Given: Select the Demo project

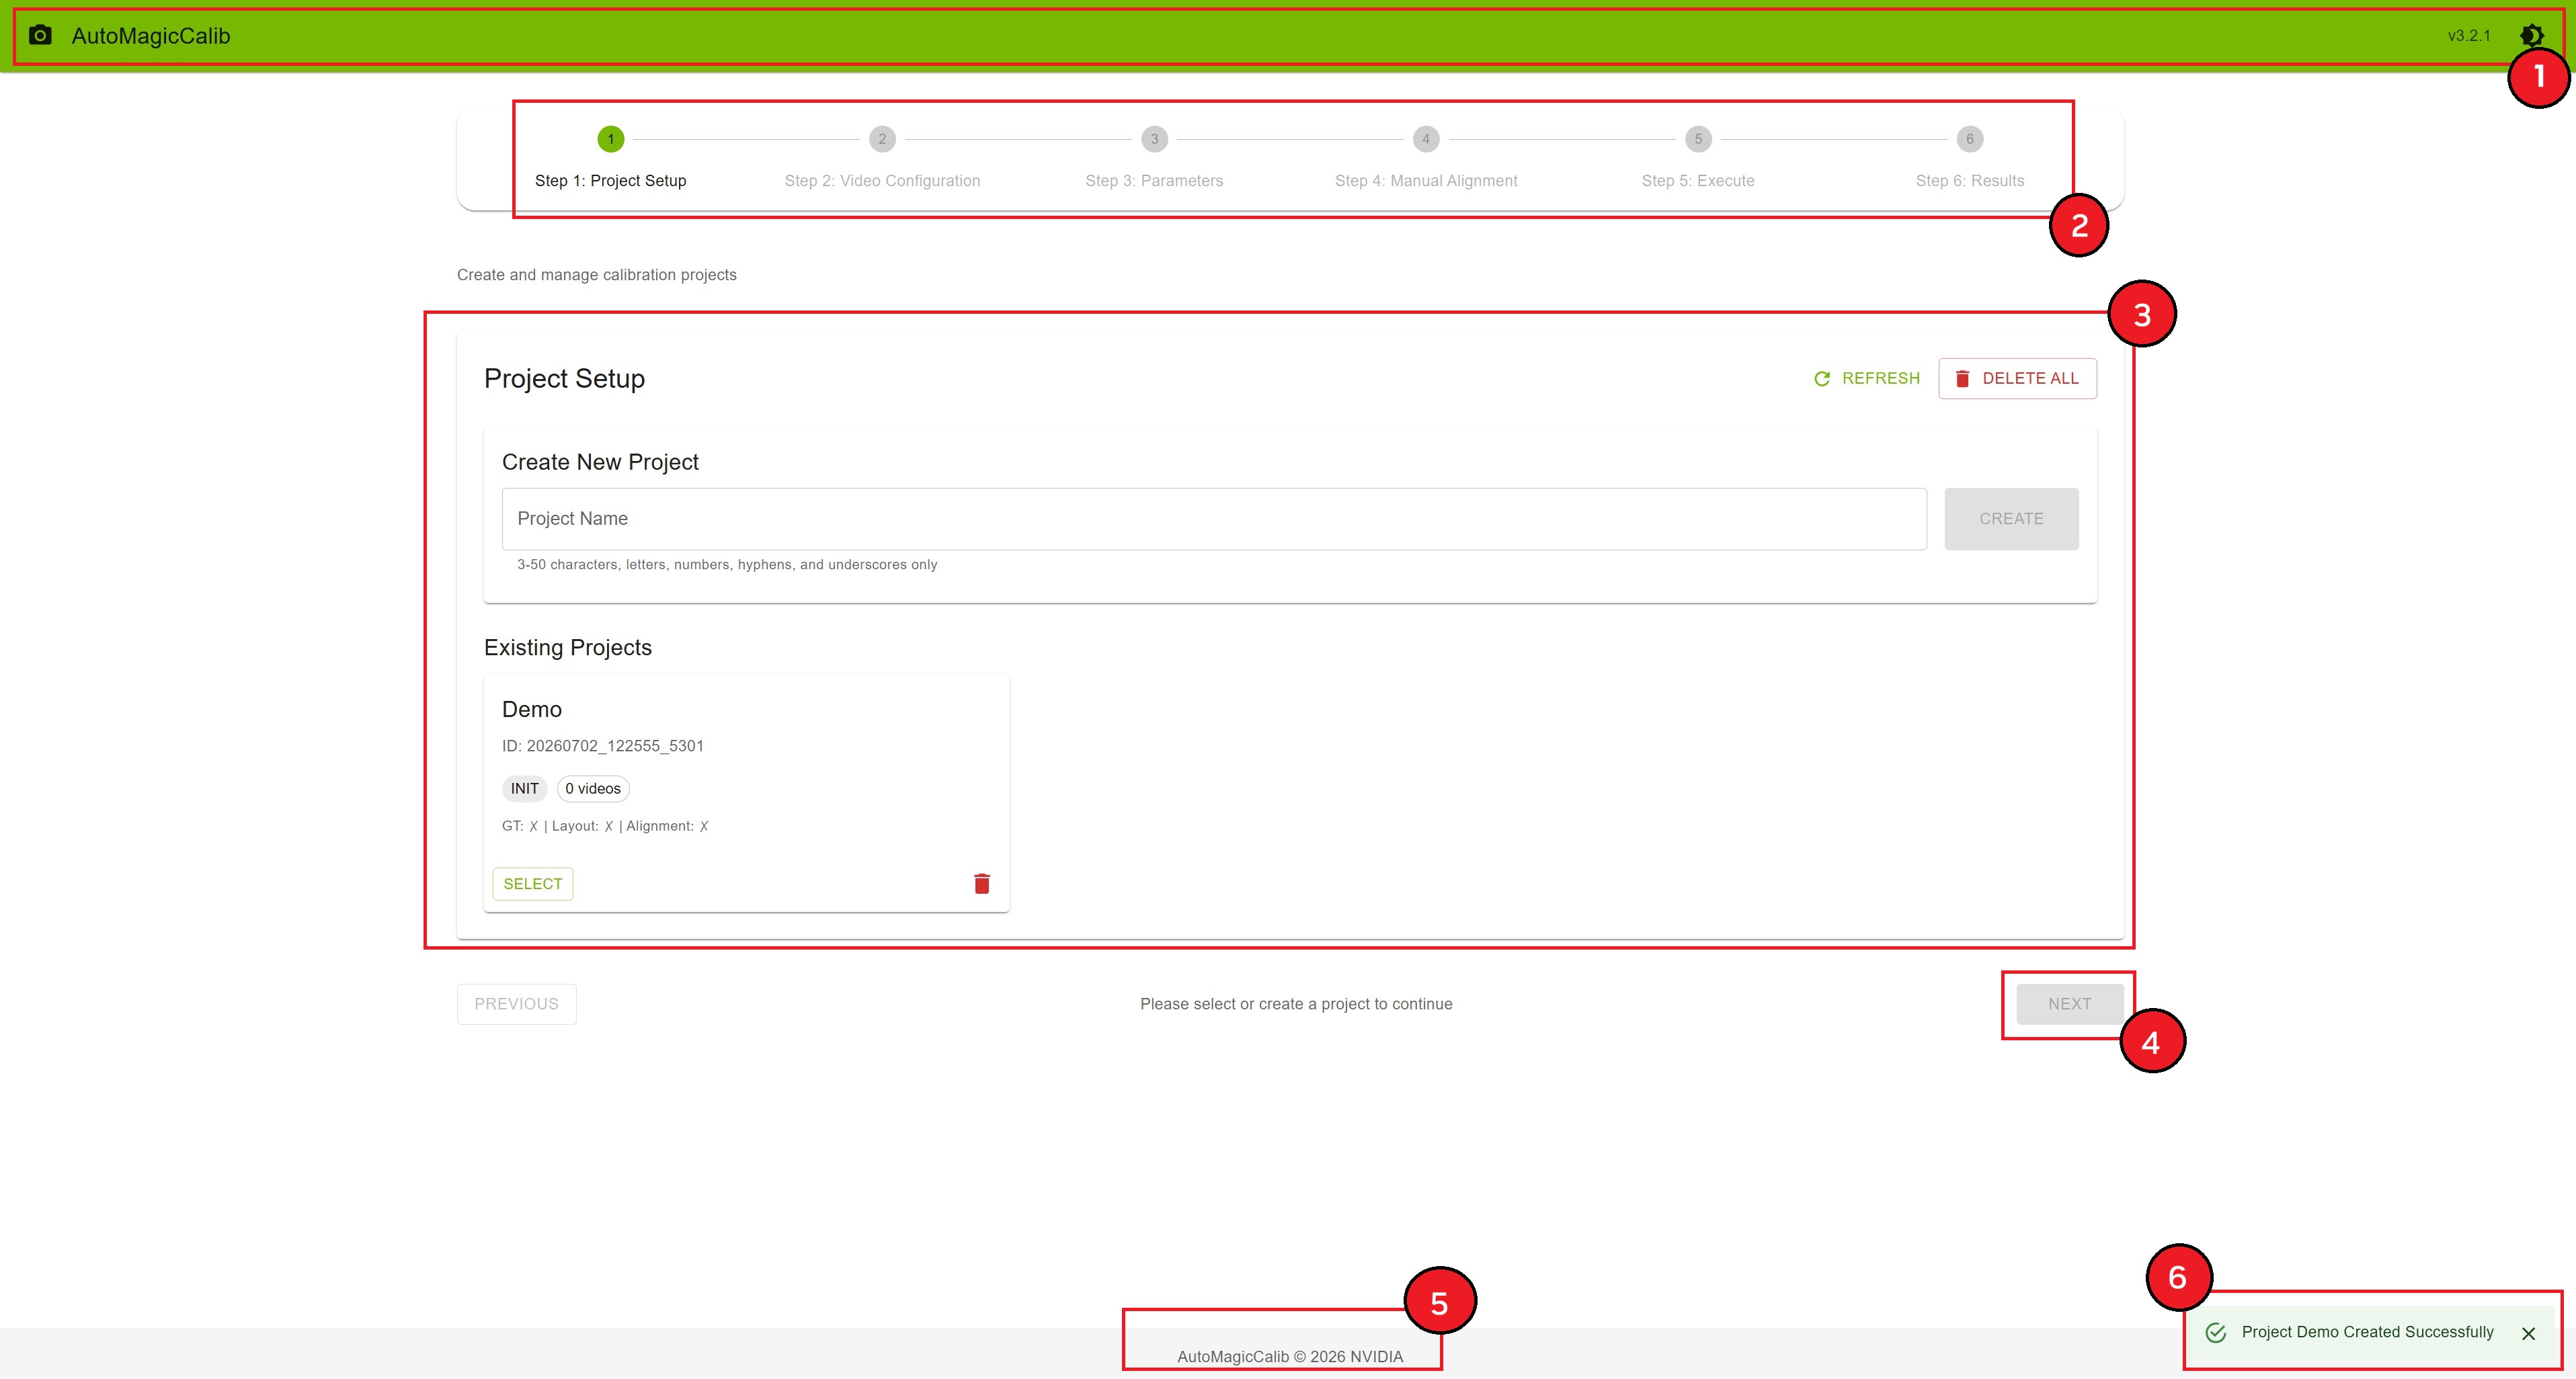Looking at the screenshot, I should (x=533, y=884).
